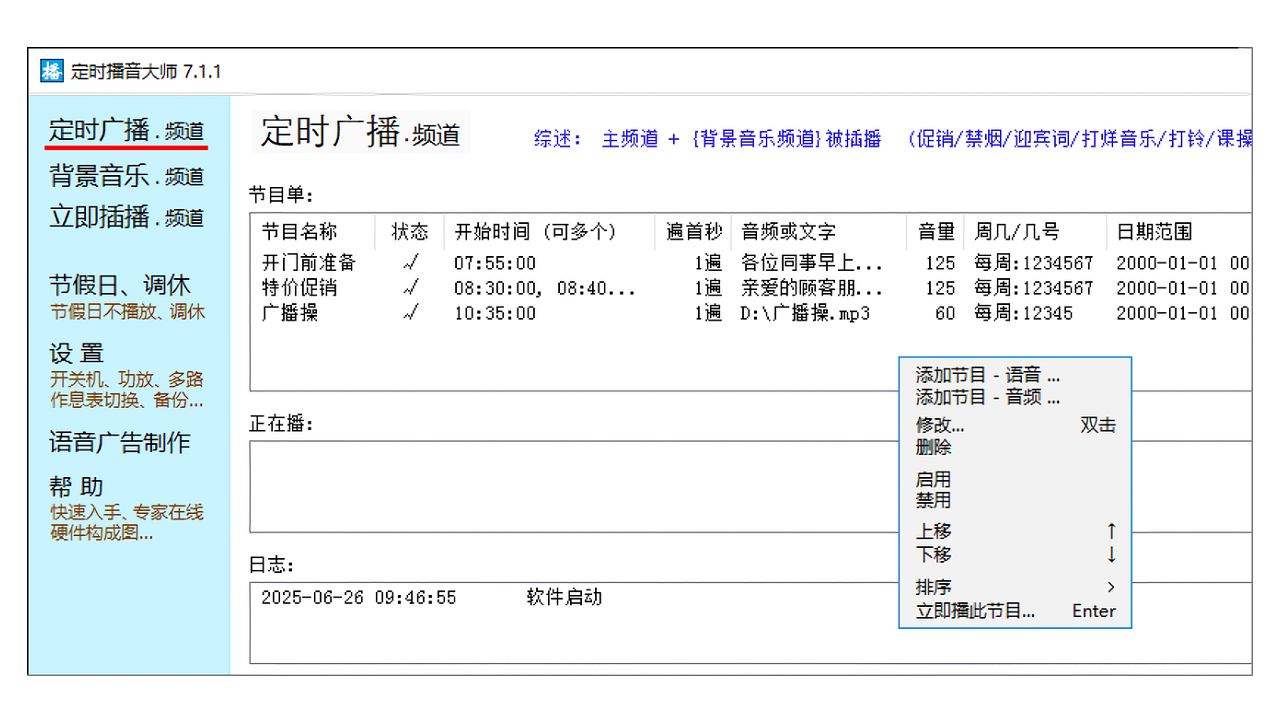The image size is (1280, 720).
Task: Toggle the status checkmark for 开门前准备
Action: coord(409,262)
